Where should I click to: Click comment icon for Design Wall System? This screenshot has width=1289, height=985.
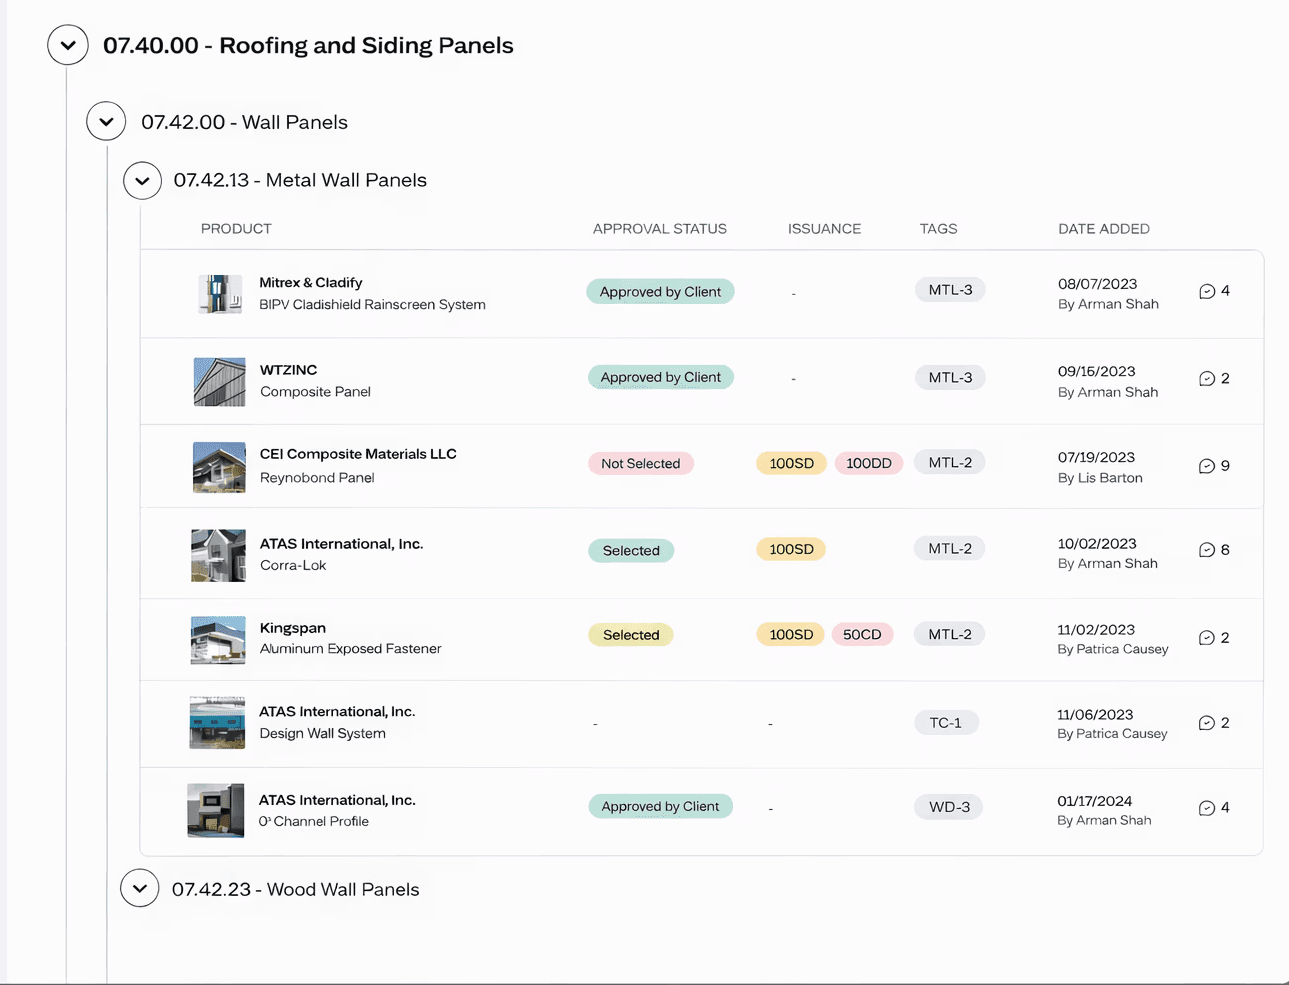tap(1207, 723)
